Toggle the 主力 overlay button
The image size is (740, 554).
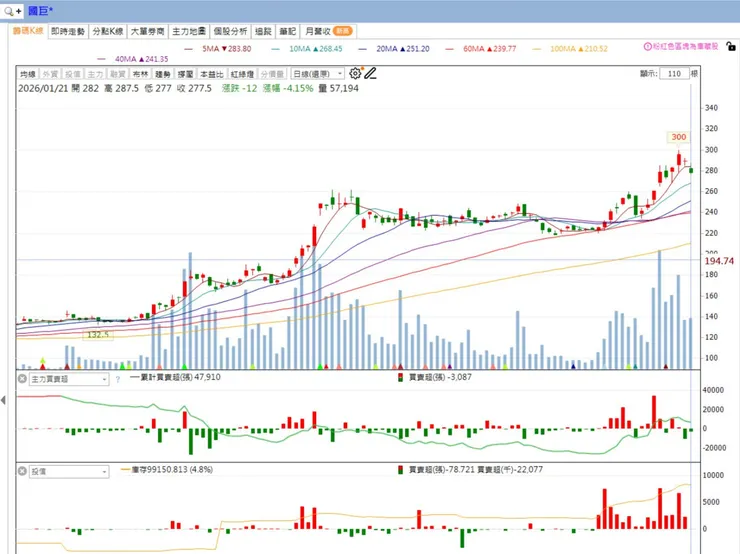[95, 74]
